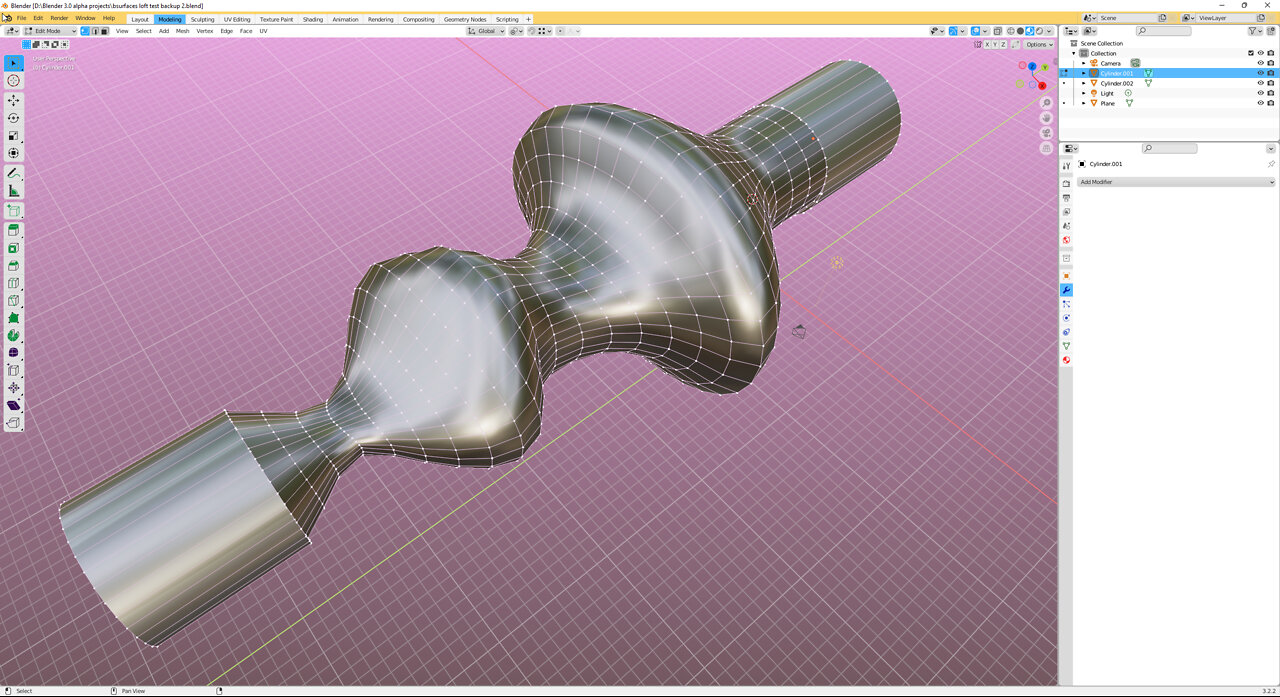Select the Light object in outliner
This screenshot has height=697, width=1280.
pos(1107,93)
